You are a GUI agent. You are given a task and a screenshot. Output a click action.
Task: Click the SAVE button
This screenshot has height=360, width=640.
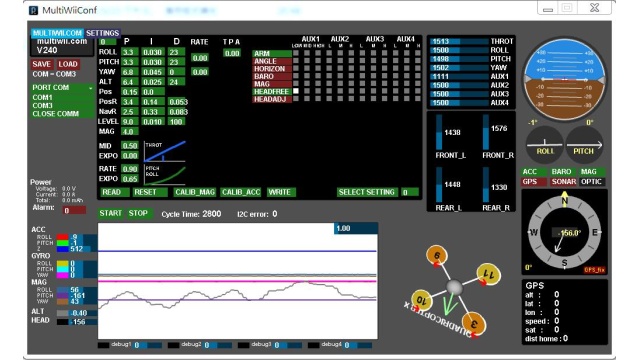click(x=42, y=64)
